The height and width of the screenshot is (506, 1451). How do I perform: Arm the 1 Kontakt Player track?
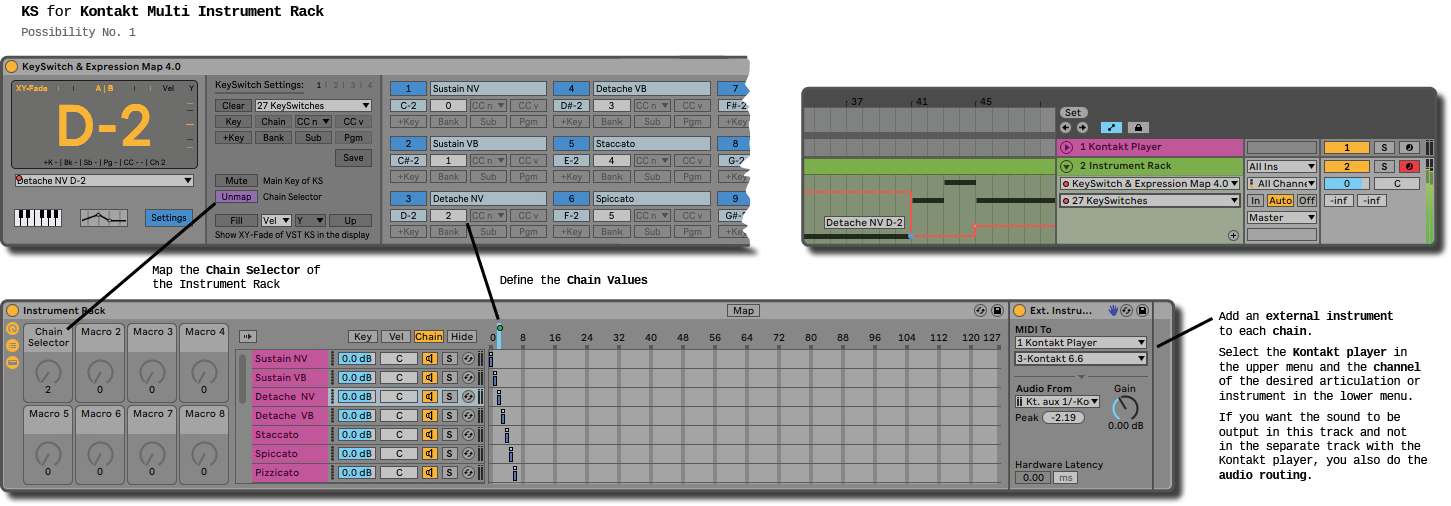coord(1409,147)
